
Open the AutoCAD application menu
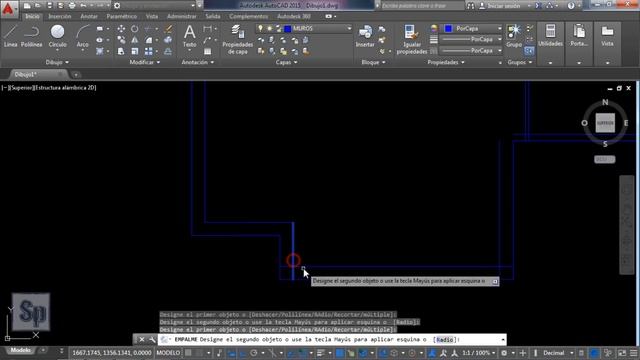coord(8,8)
